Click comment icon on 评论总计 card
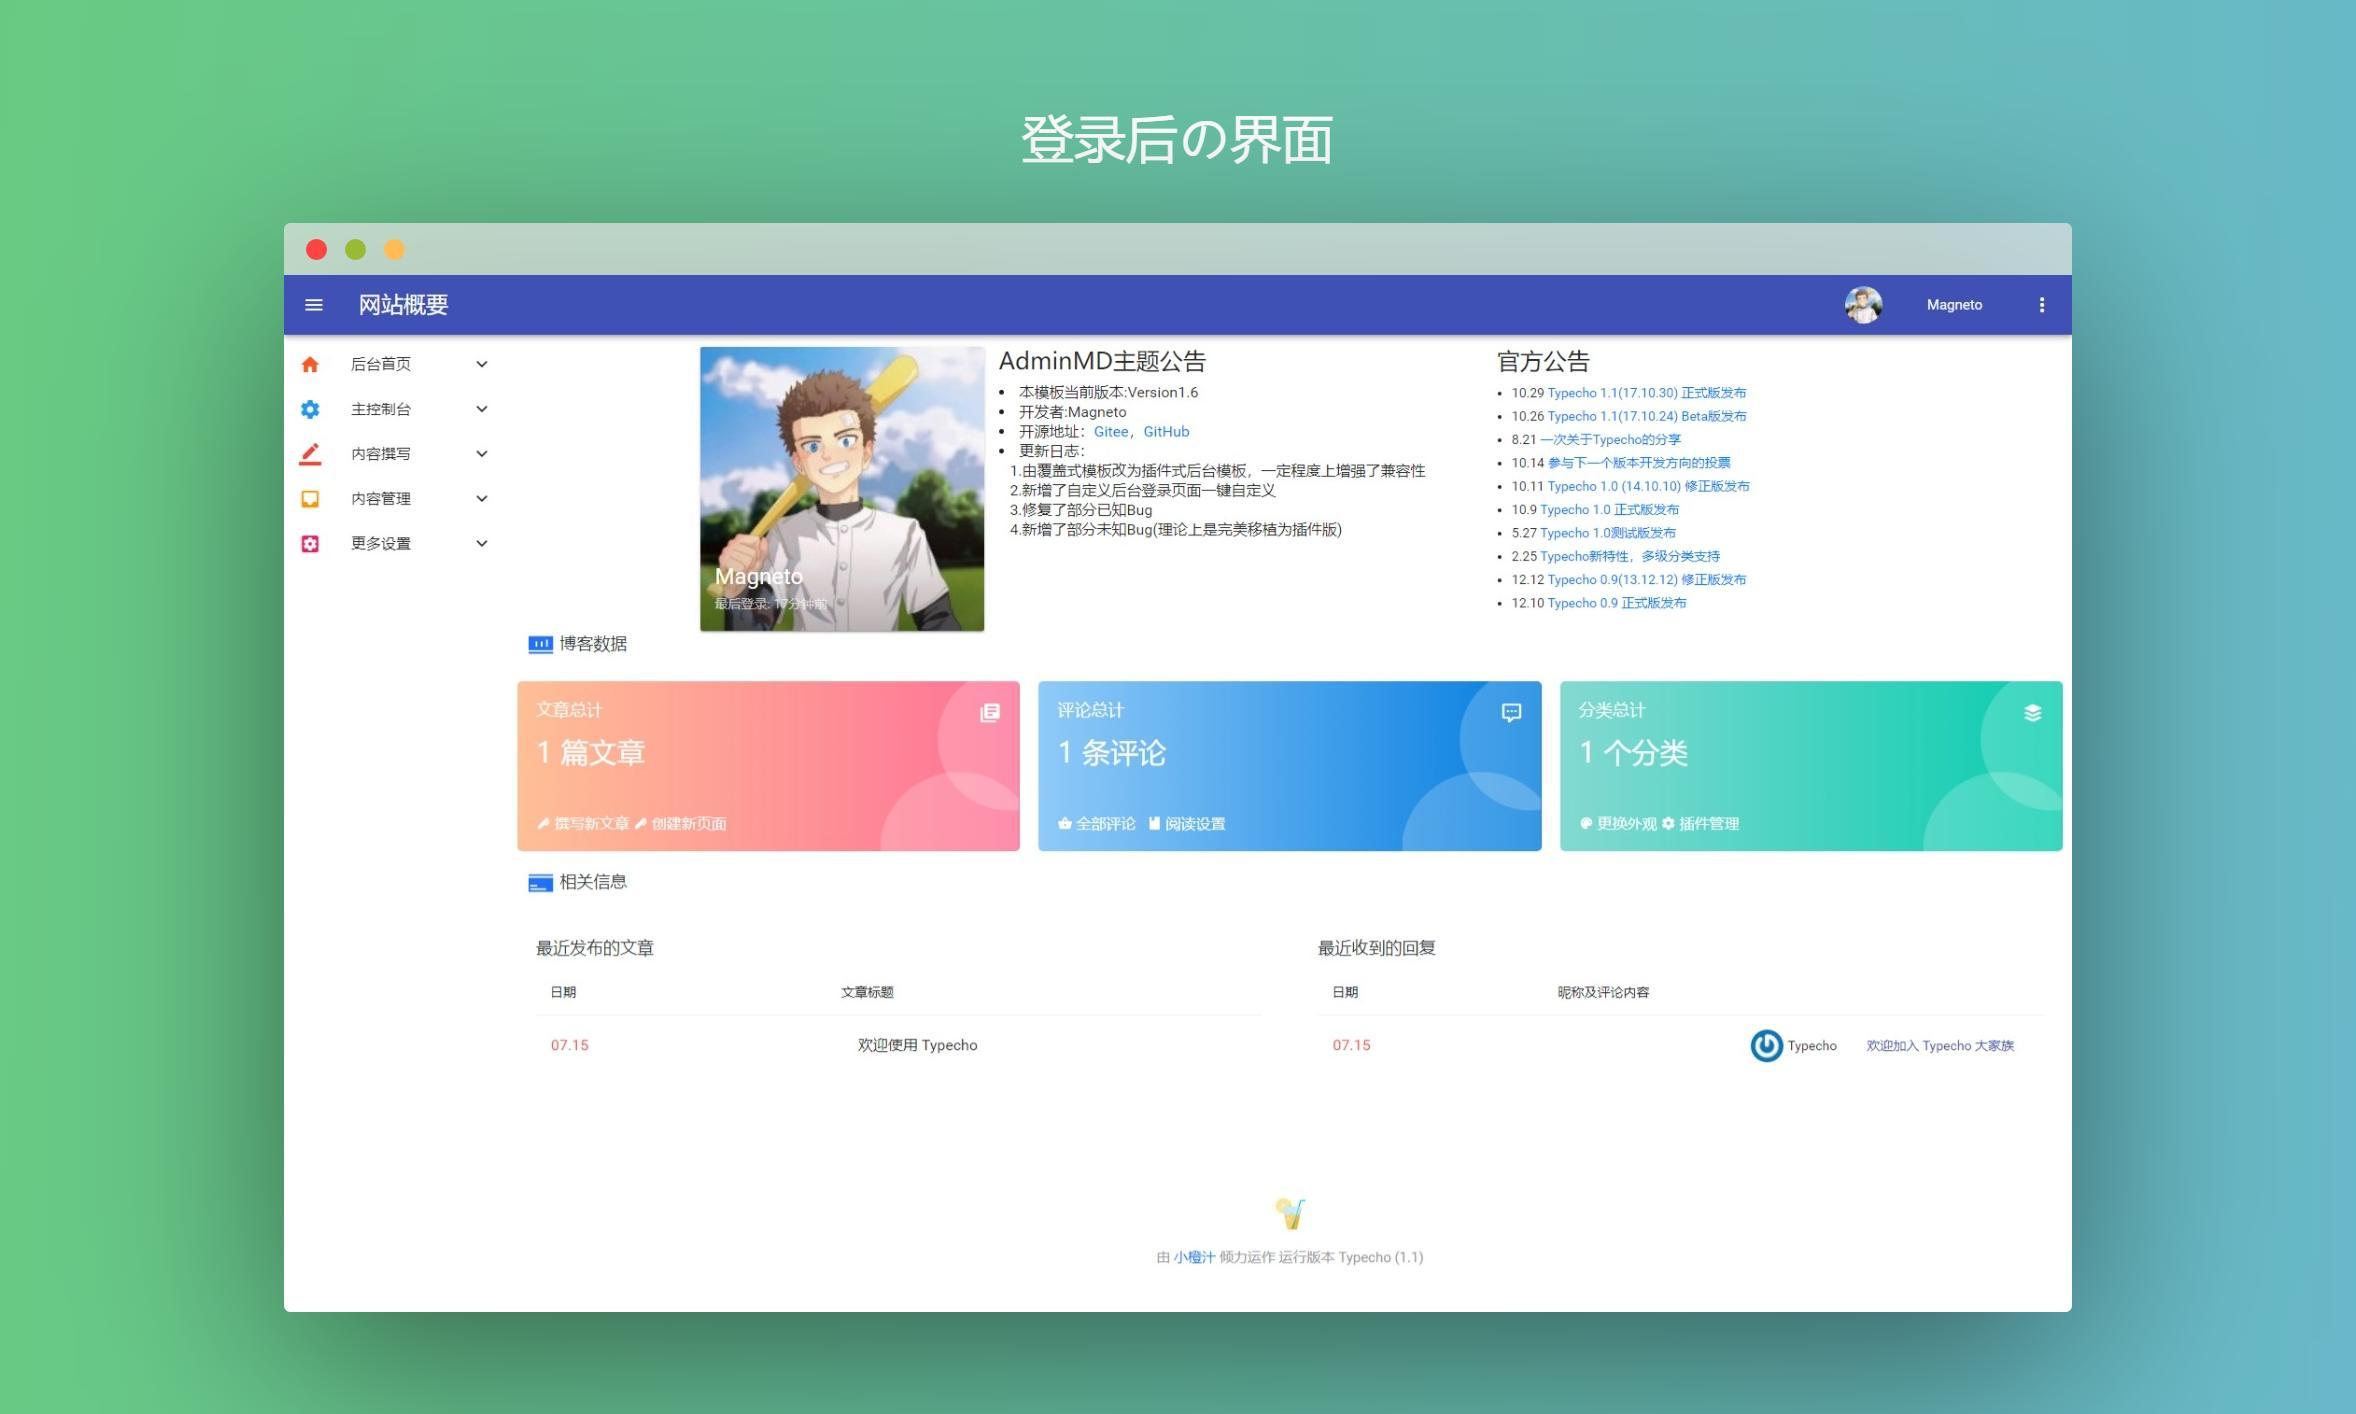The image size is (2356, 1414). 1511,713
